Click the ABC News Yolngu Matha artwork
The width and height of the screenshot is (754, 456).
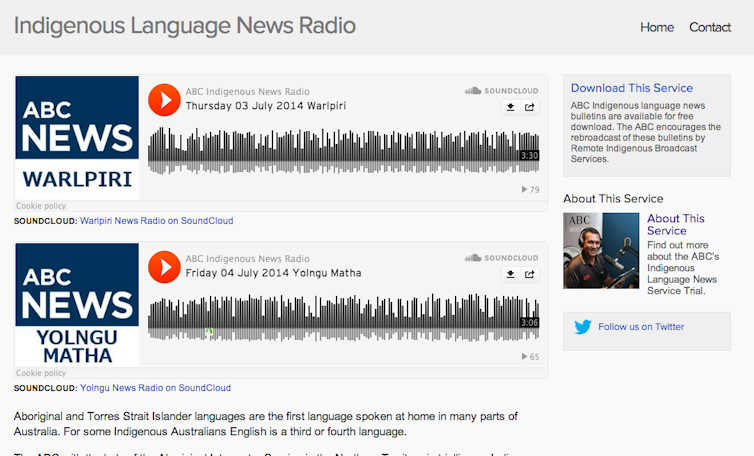77,305
